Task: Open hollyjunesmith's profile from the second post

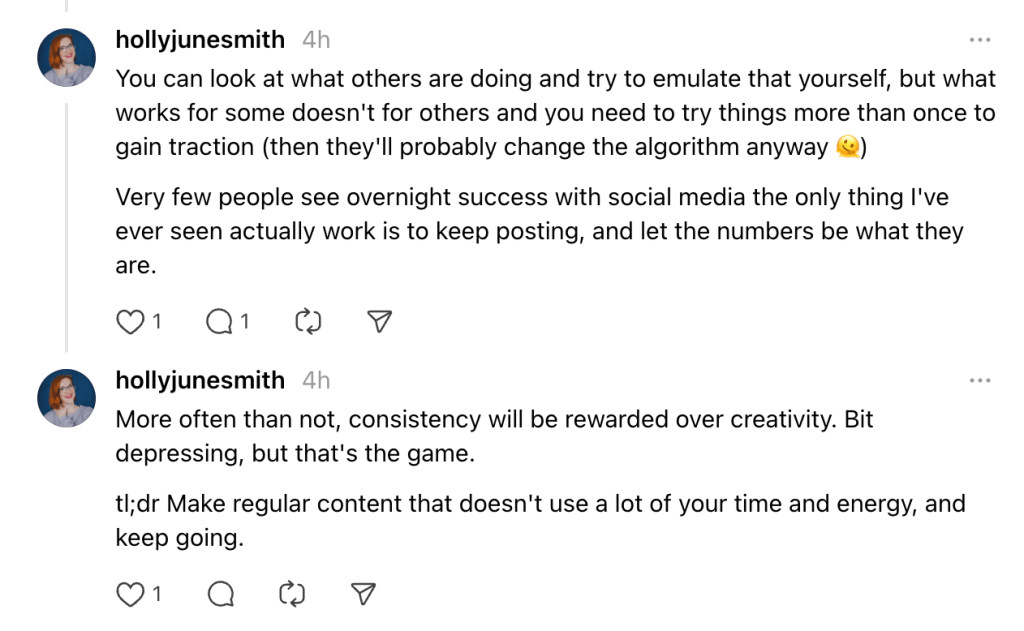Action: tap(199, 380)
